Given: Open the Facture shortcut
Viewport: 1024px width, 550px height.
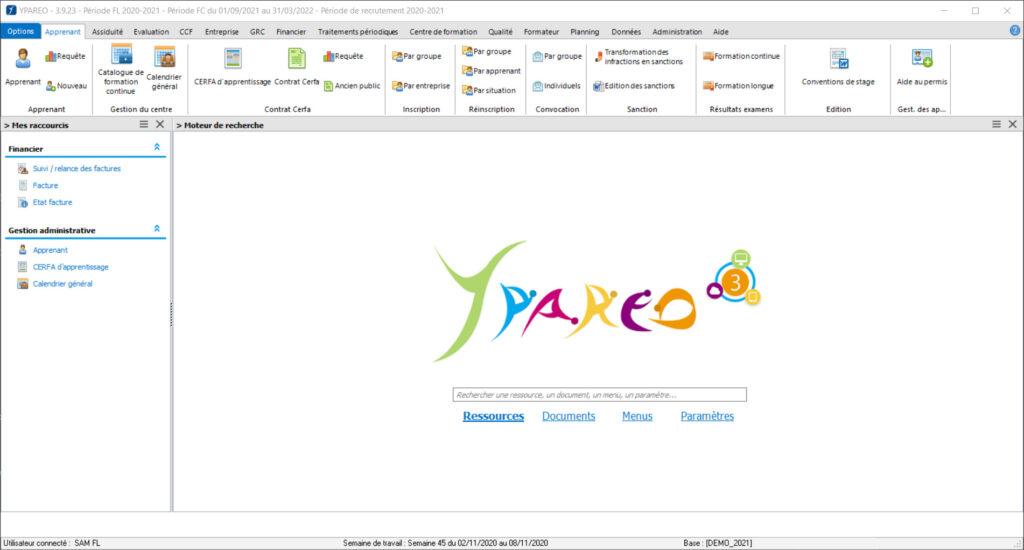Looking at the screenshot, I should coord(45,186).
